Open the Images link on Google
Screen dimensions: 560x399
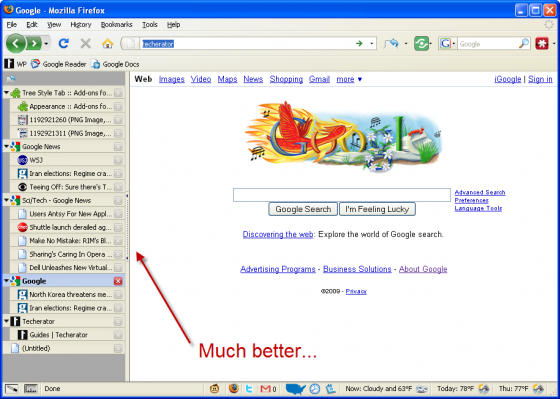pyautogui.click(x=172, y=79)
